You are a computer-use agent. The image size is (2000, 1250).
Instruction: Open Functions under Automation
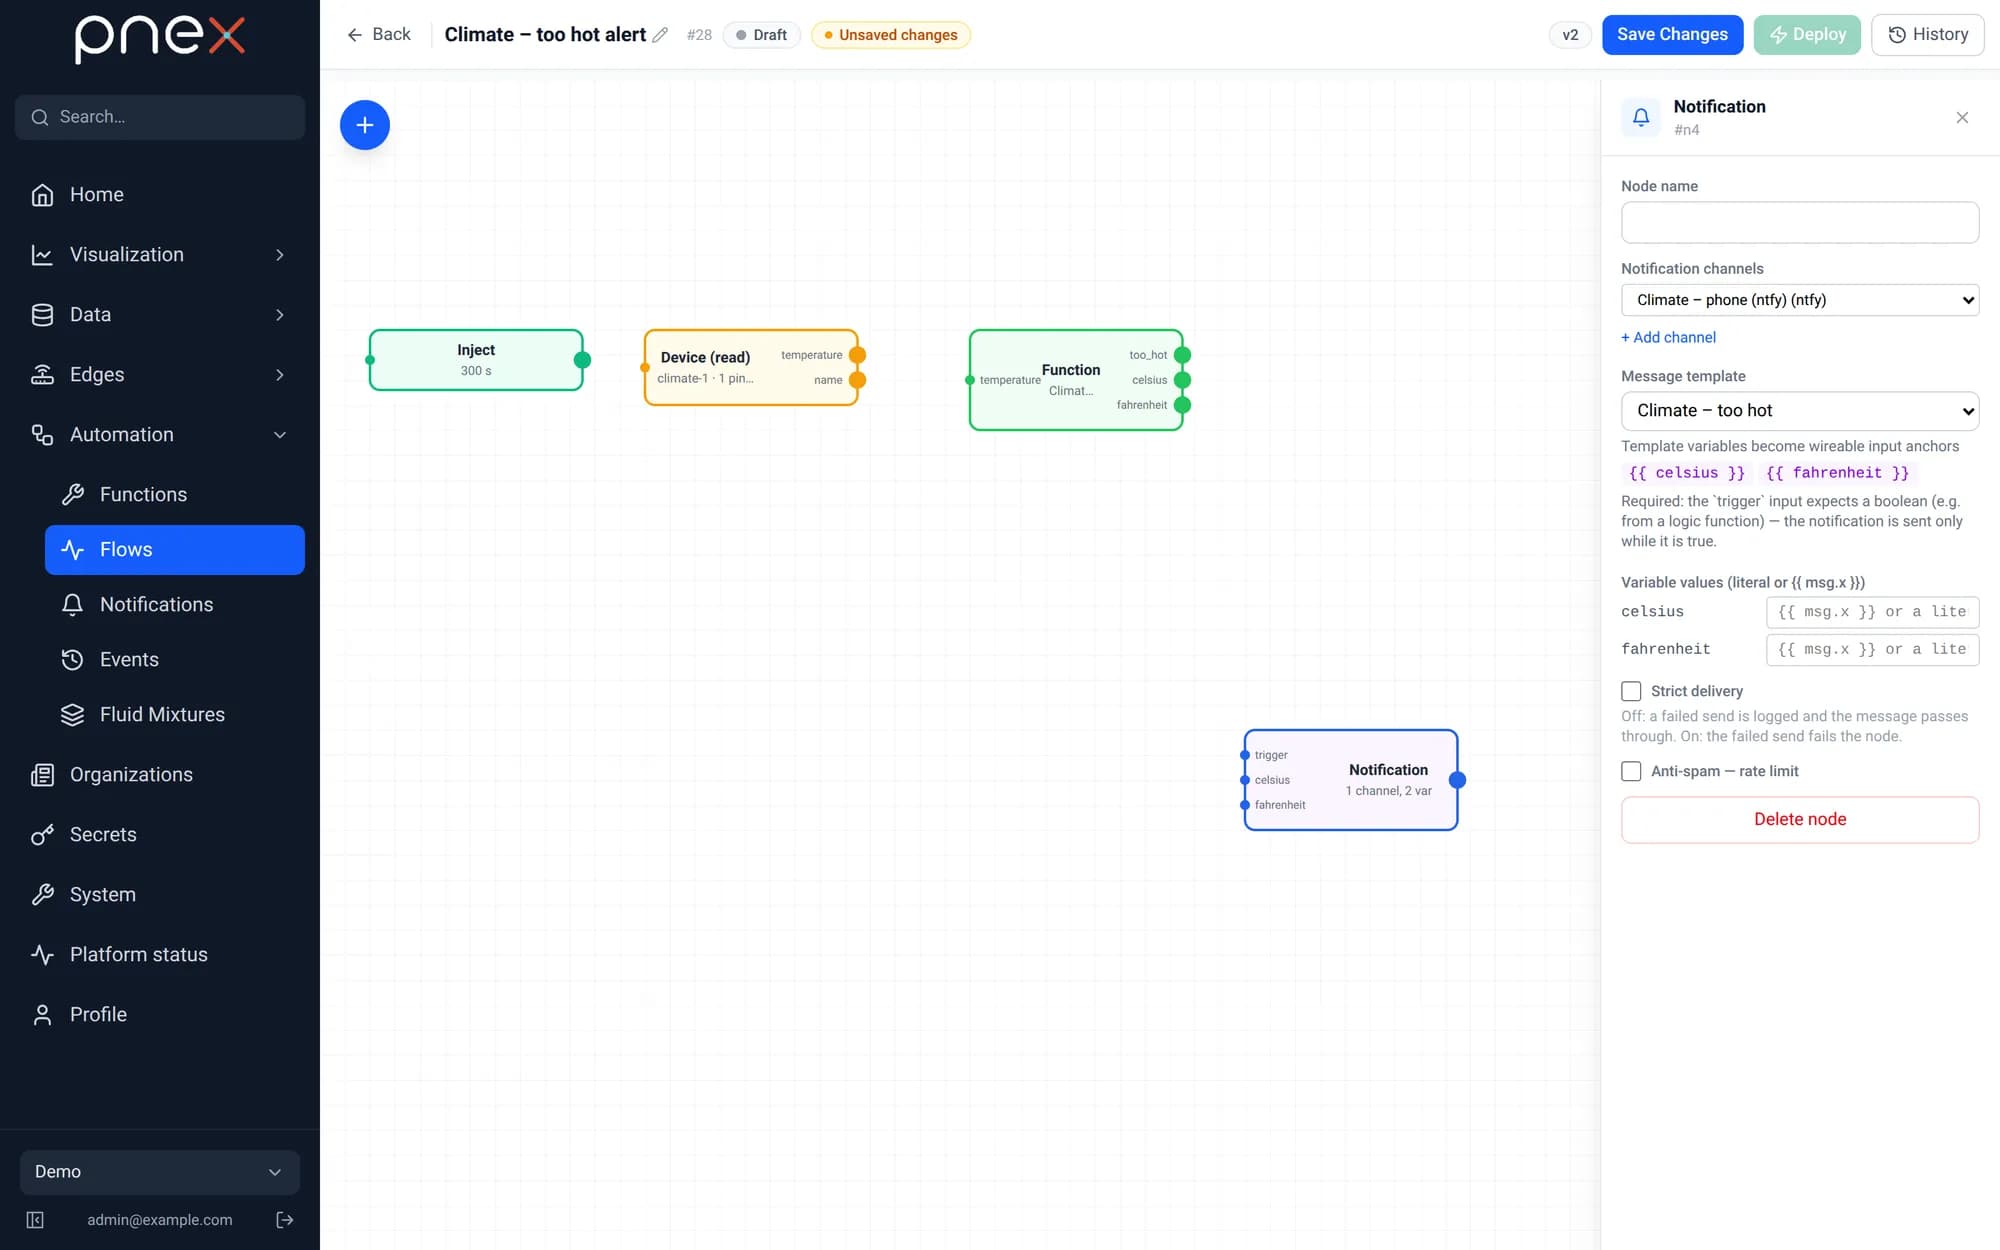click(x=175, y=495)
